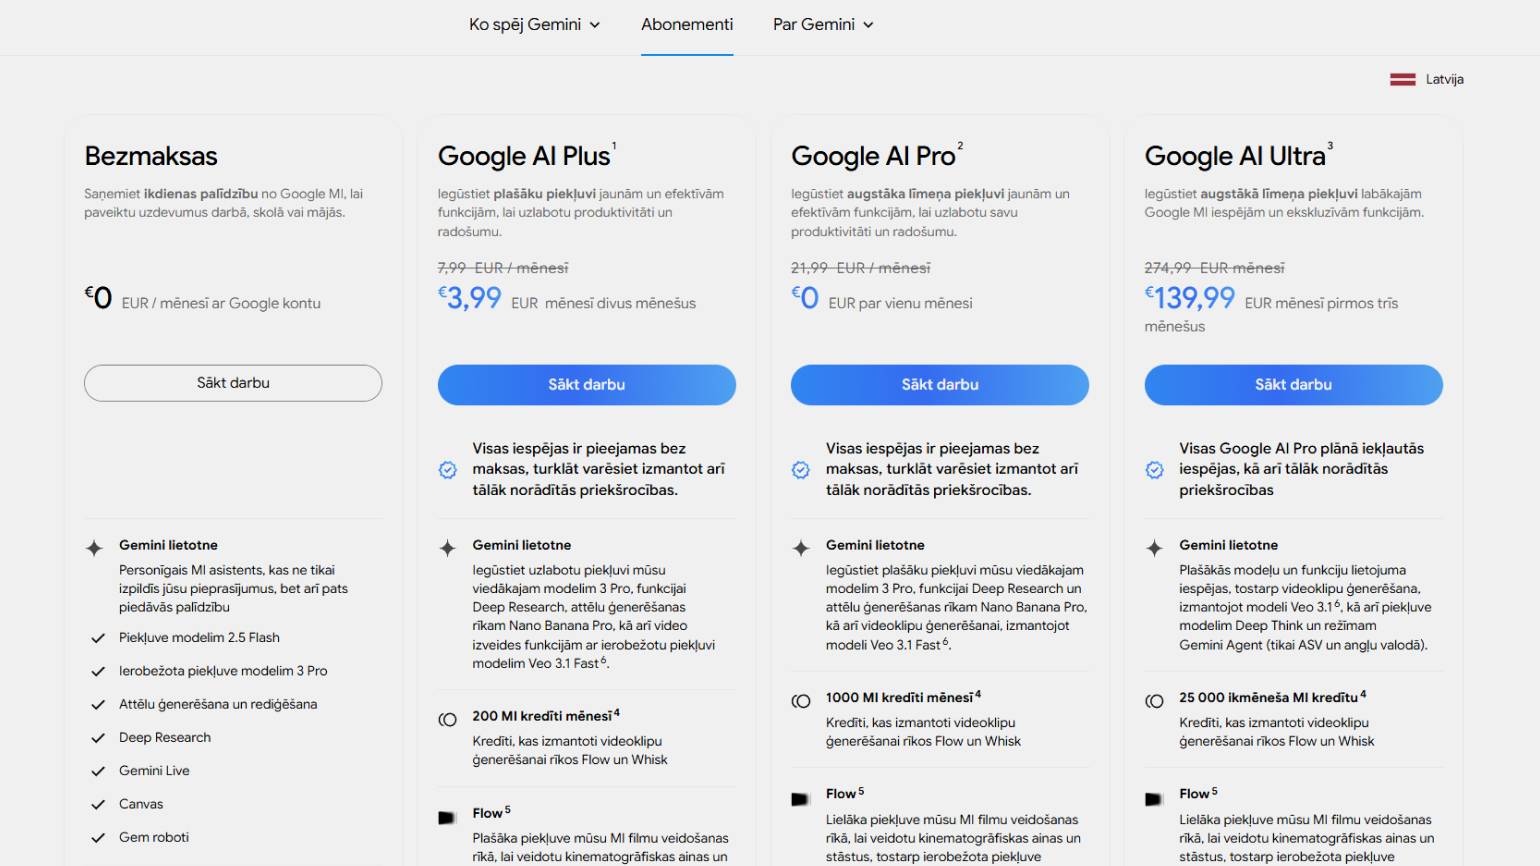Click the verified badge icon in AI Plus plan

[448, 470]
